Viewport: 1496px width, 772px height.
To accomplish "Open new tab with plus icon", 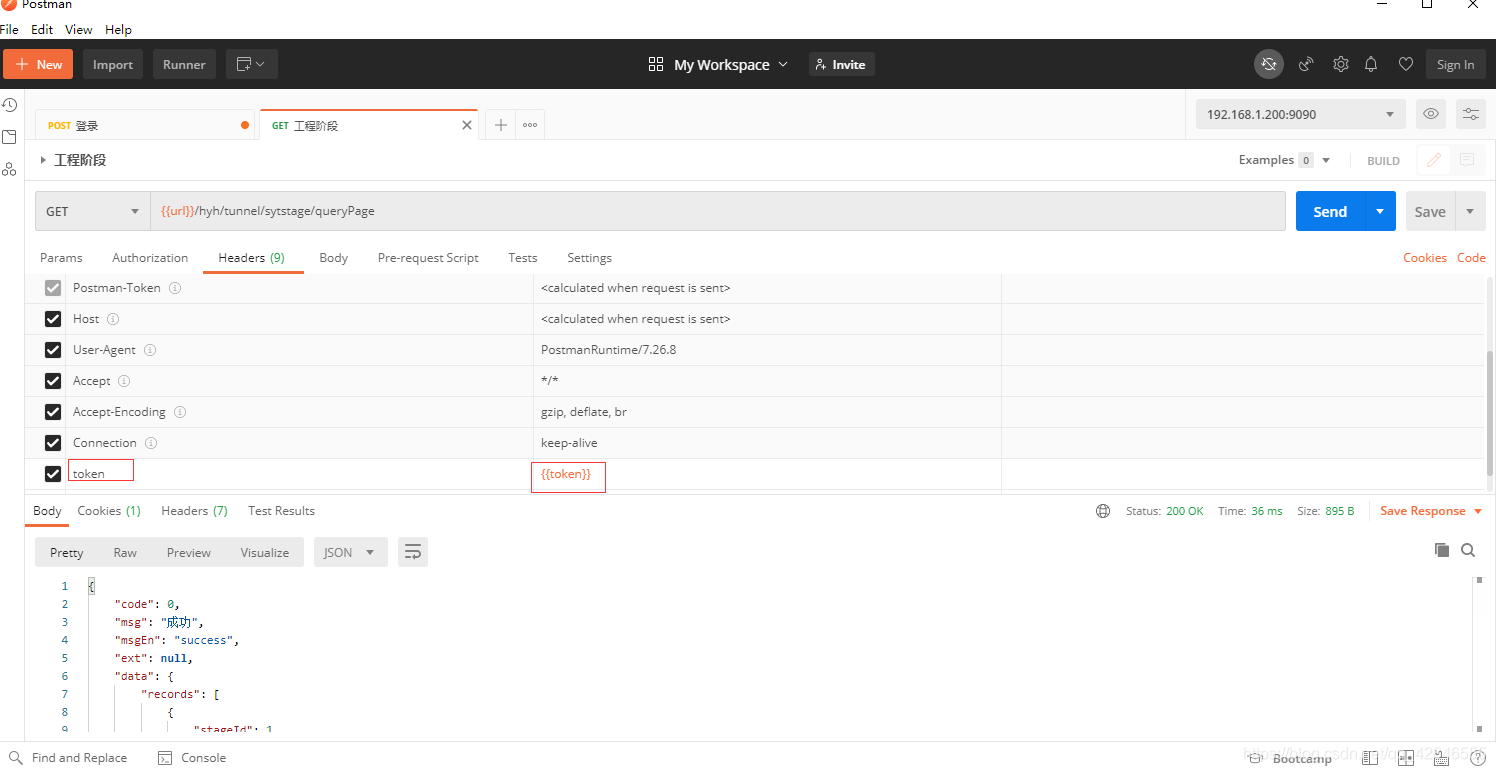I will (501, 125).
